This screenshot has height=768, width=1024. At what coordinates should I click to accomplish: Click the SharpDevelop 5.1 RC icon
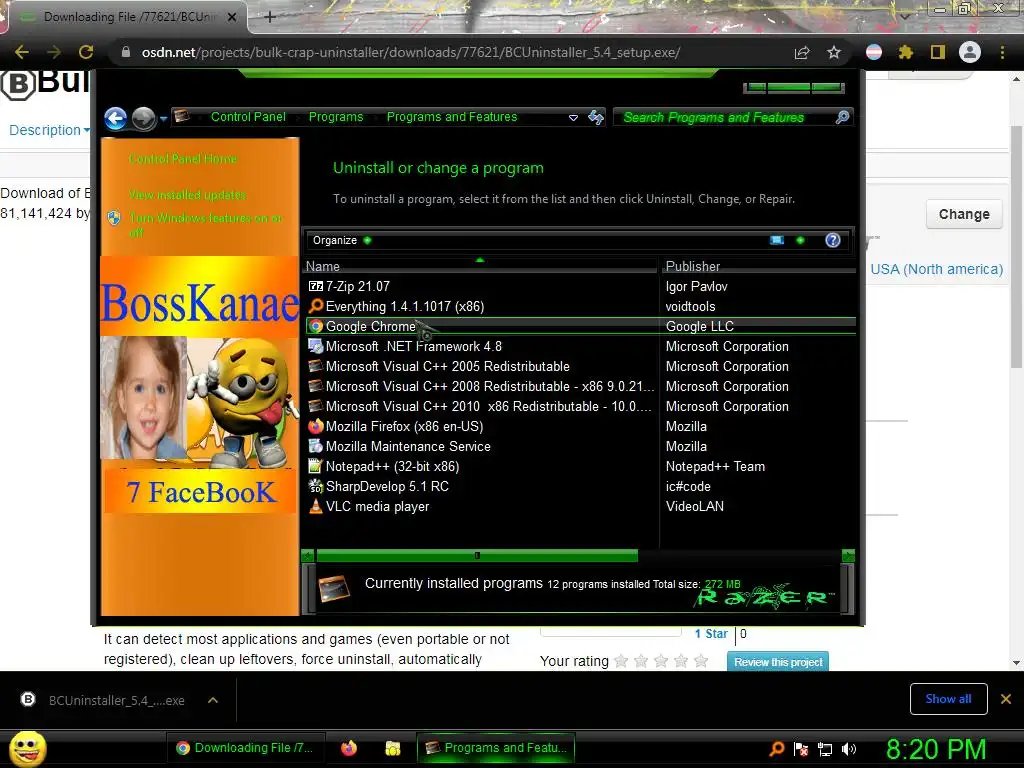pyautogui.click(x=315, y=487)
